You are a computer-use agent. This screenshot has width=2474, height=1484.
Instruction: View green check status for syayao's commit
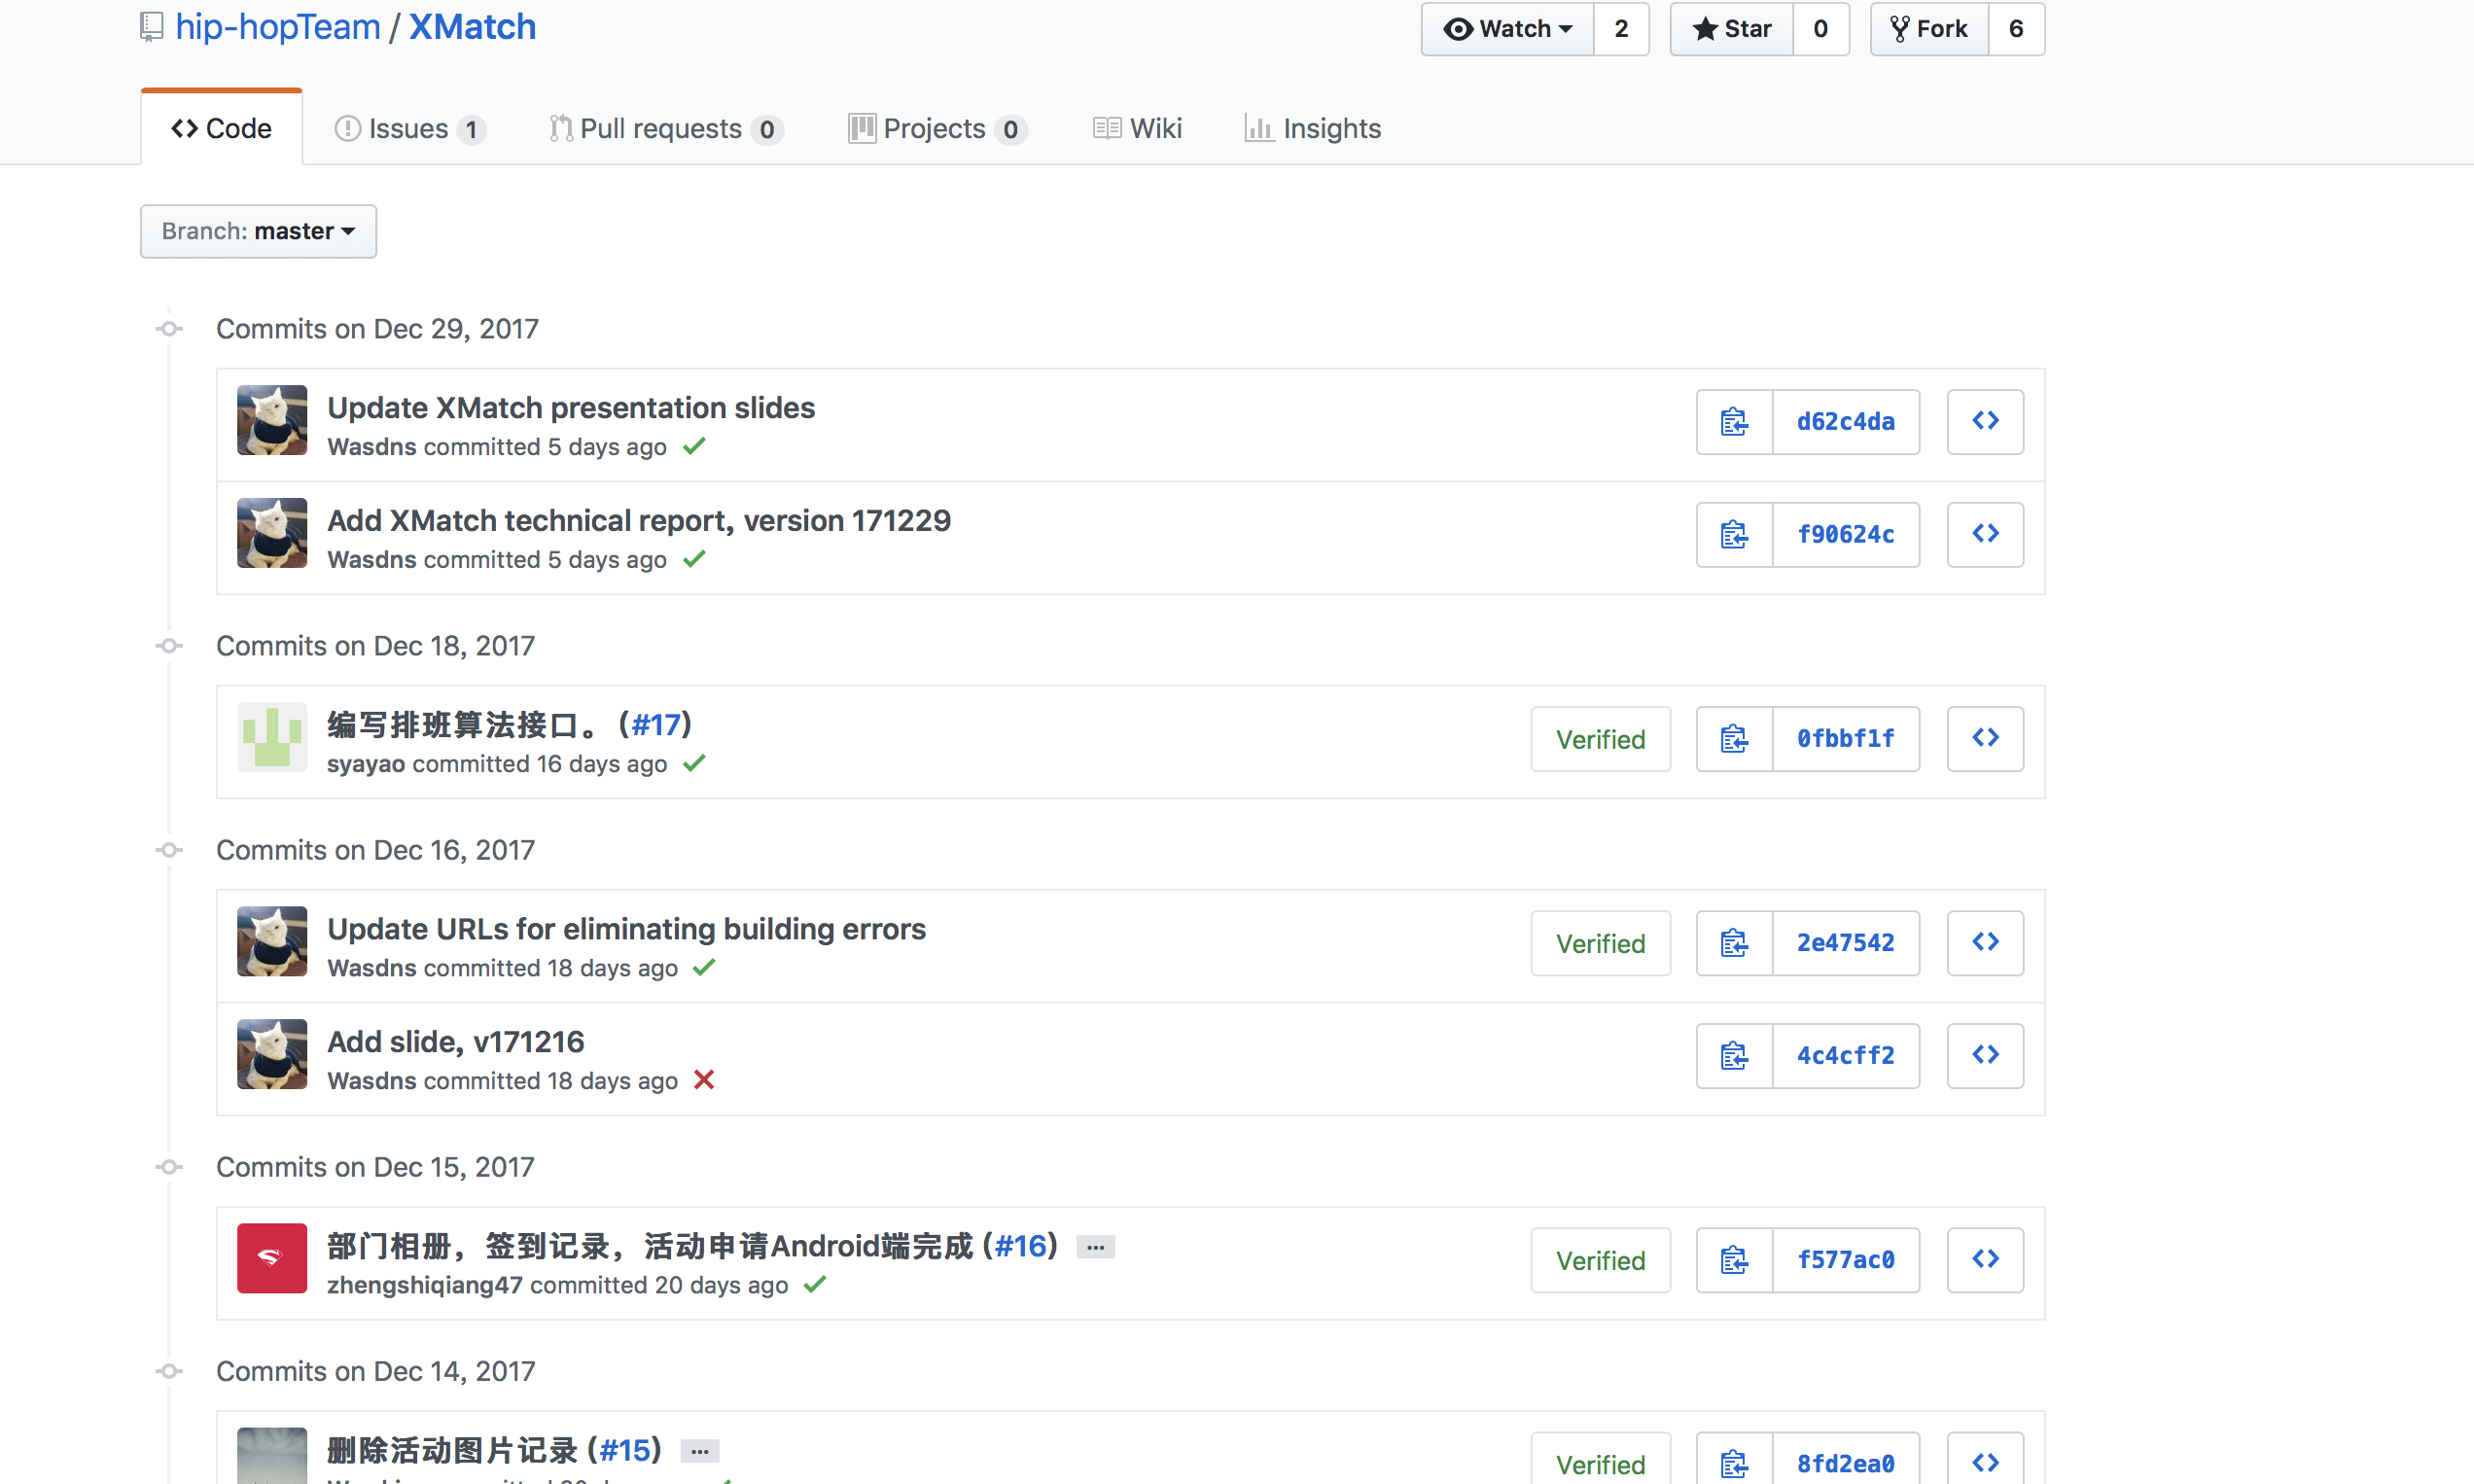(x=695, y=763)
